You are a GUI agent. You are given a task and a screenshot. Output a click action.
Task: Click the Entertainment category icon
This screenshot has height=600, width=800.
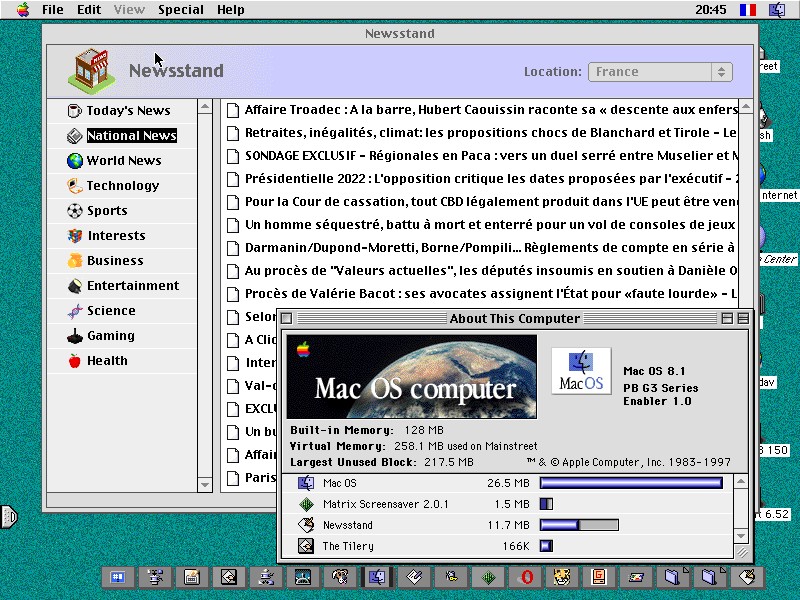74,286
